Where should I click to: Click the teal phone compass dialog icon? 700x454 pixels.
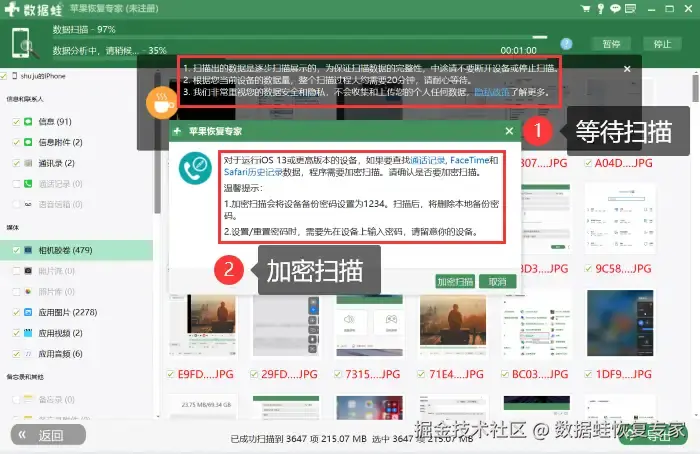195,168
